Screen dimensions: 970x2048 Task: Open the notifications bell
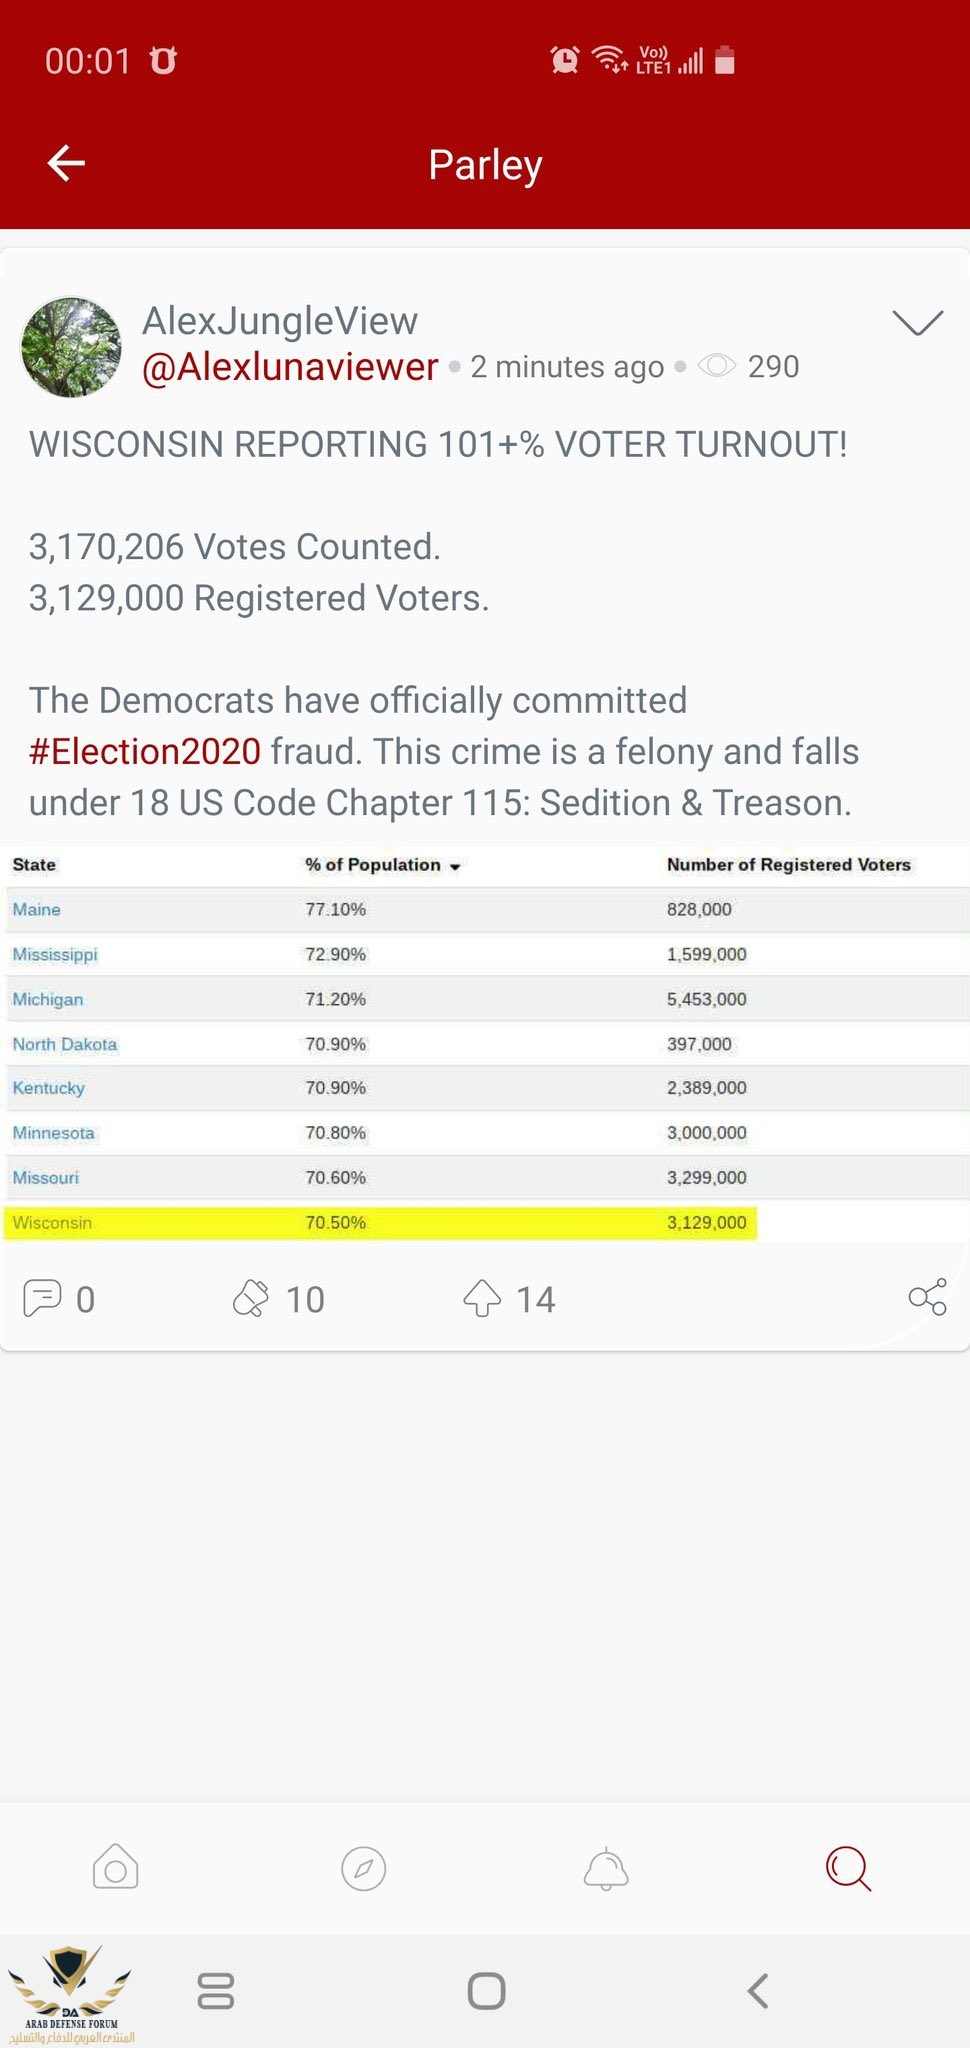(606, 1868)
